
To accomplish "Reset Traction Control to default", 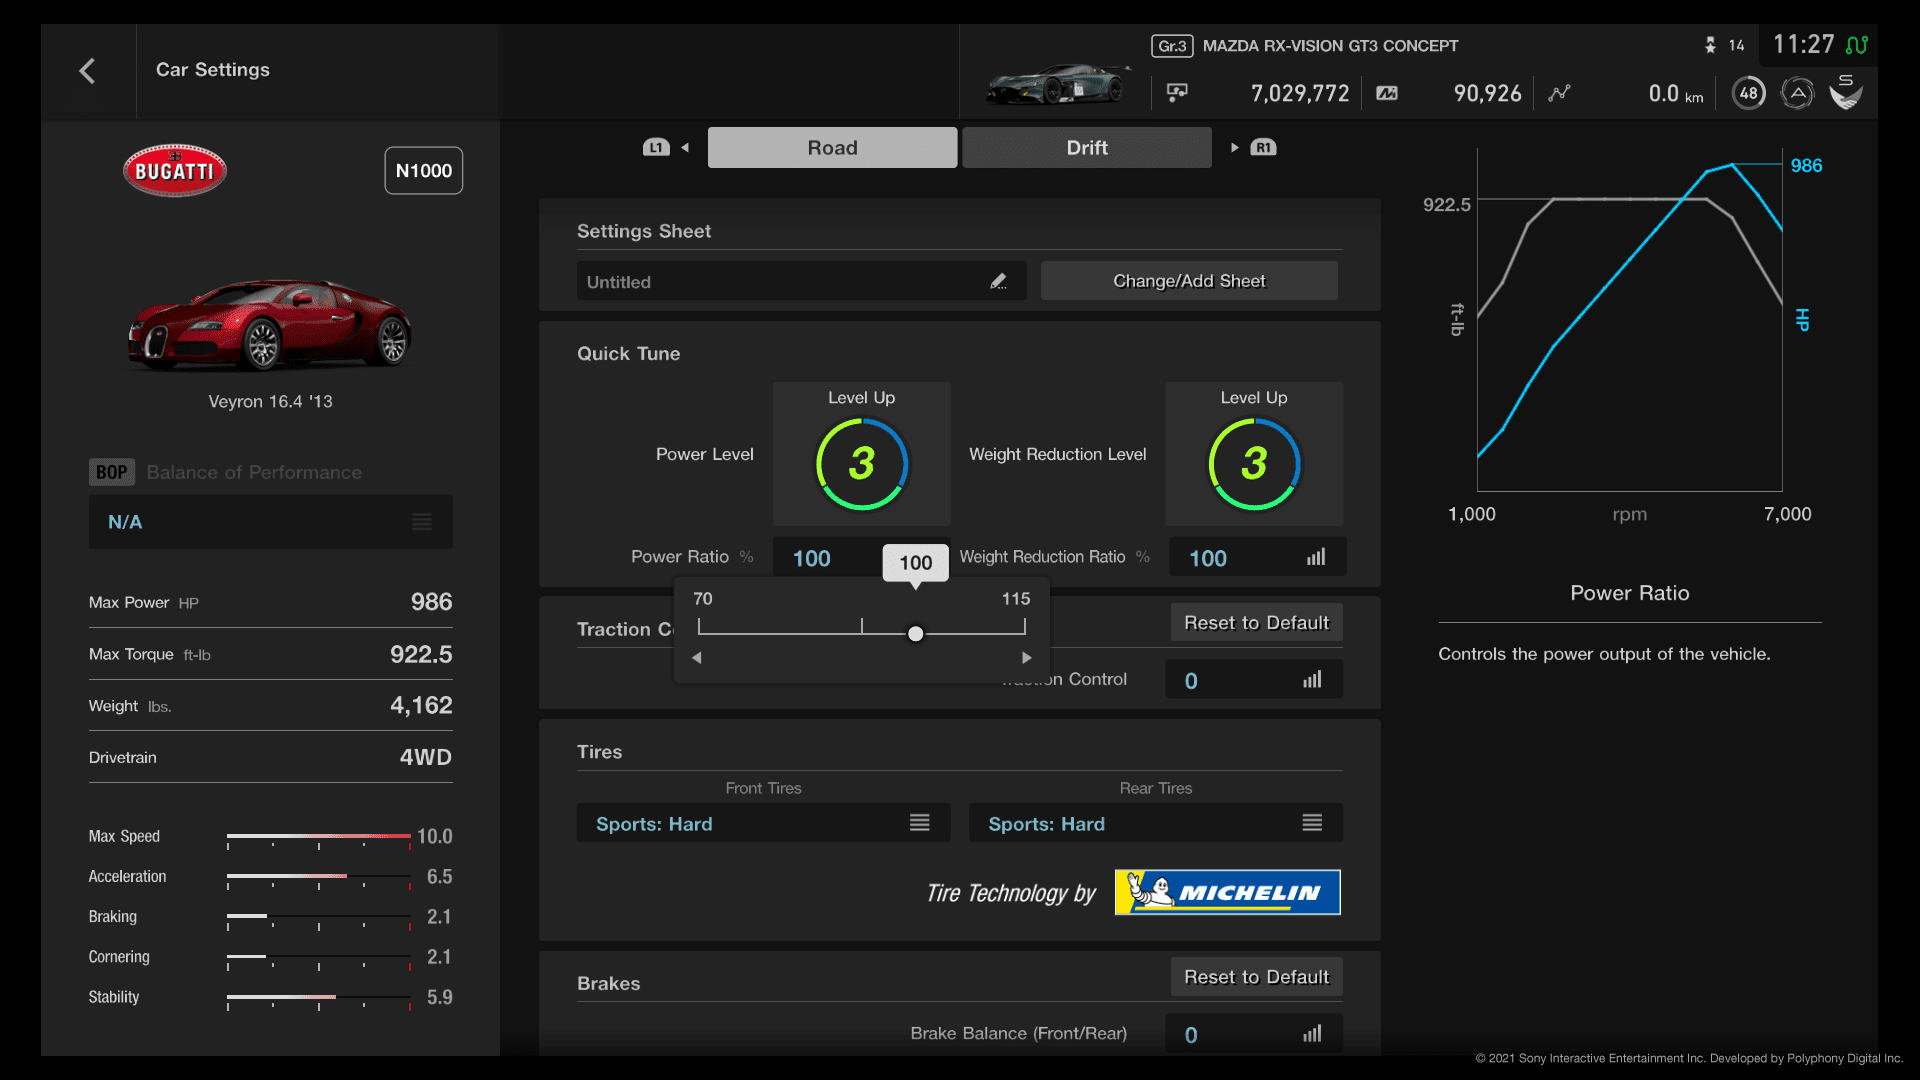I will 1256,623.
